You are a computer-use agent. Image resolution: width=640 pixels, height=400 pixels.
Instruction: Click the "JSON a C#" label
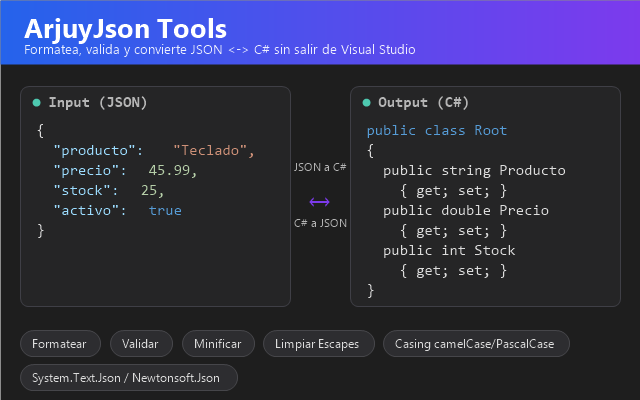(x=320, y=167)
